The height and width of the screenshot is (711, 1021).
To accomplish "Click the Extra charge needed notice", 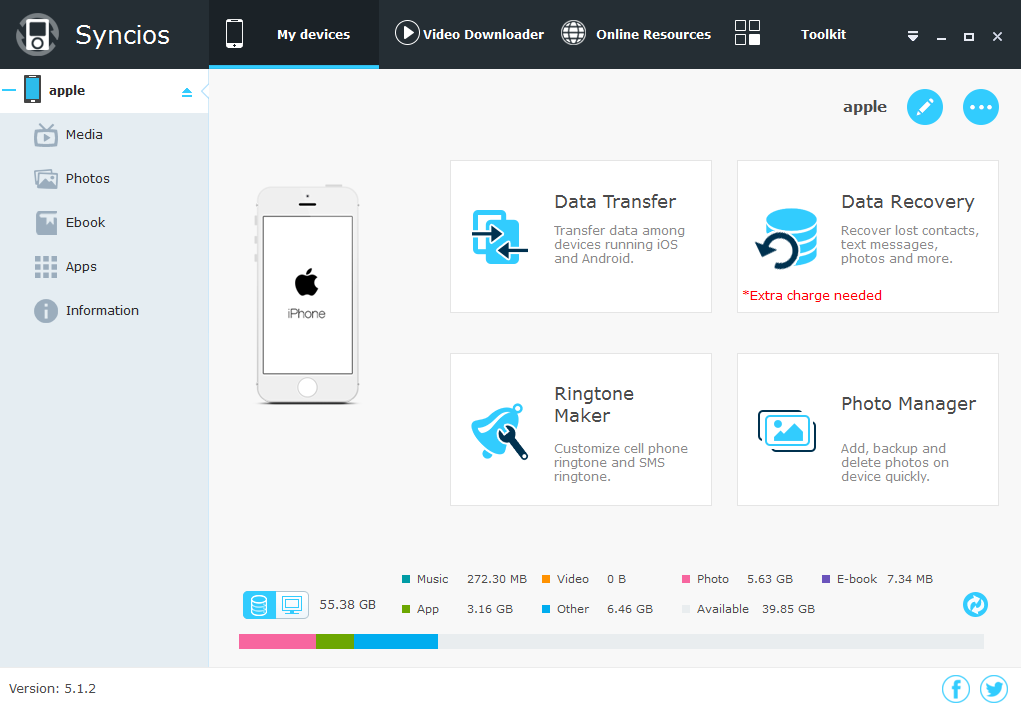I will (x=812, y=296).
